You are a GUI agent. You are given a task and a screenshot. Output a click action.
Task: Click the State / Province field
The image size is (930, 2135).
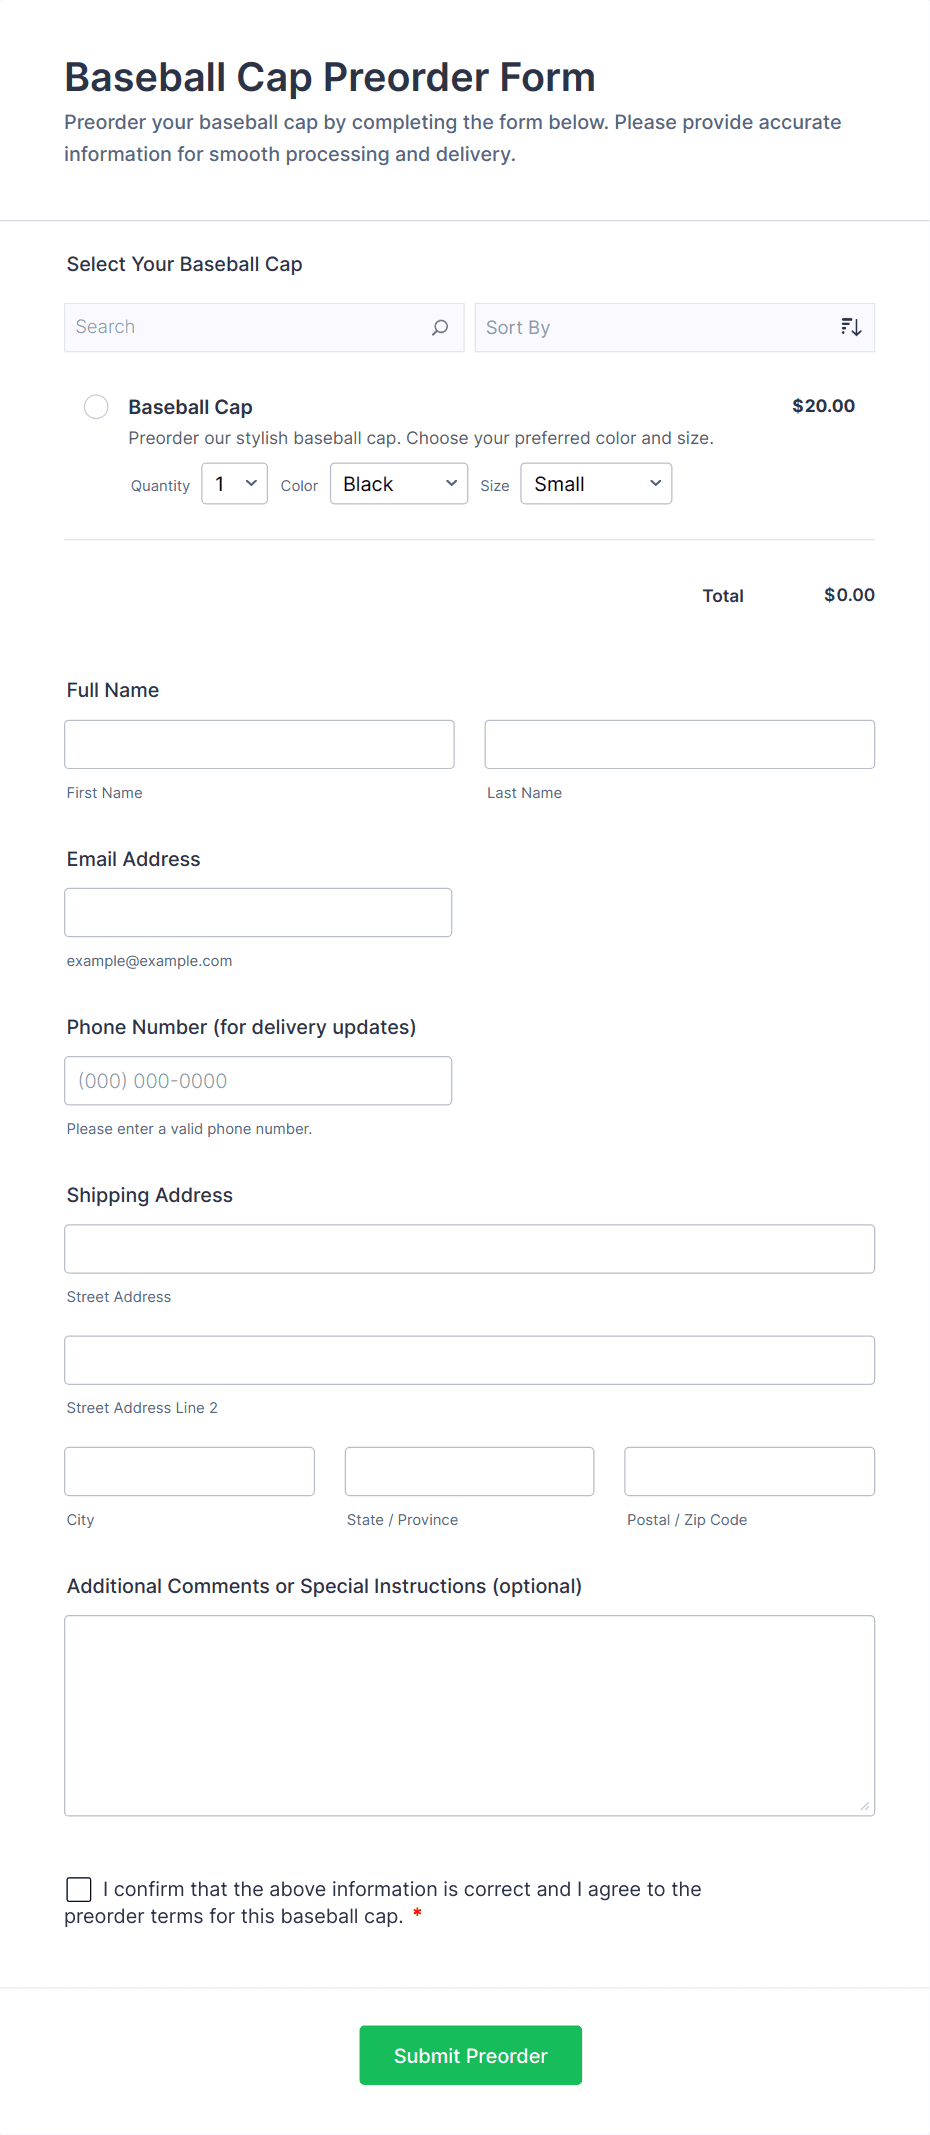(469, 1471)
